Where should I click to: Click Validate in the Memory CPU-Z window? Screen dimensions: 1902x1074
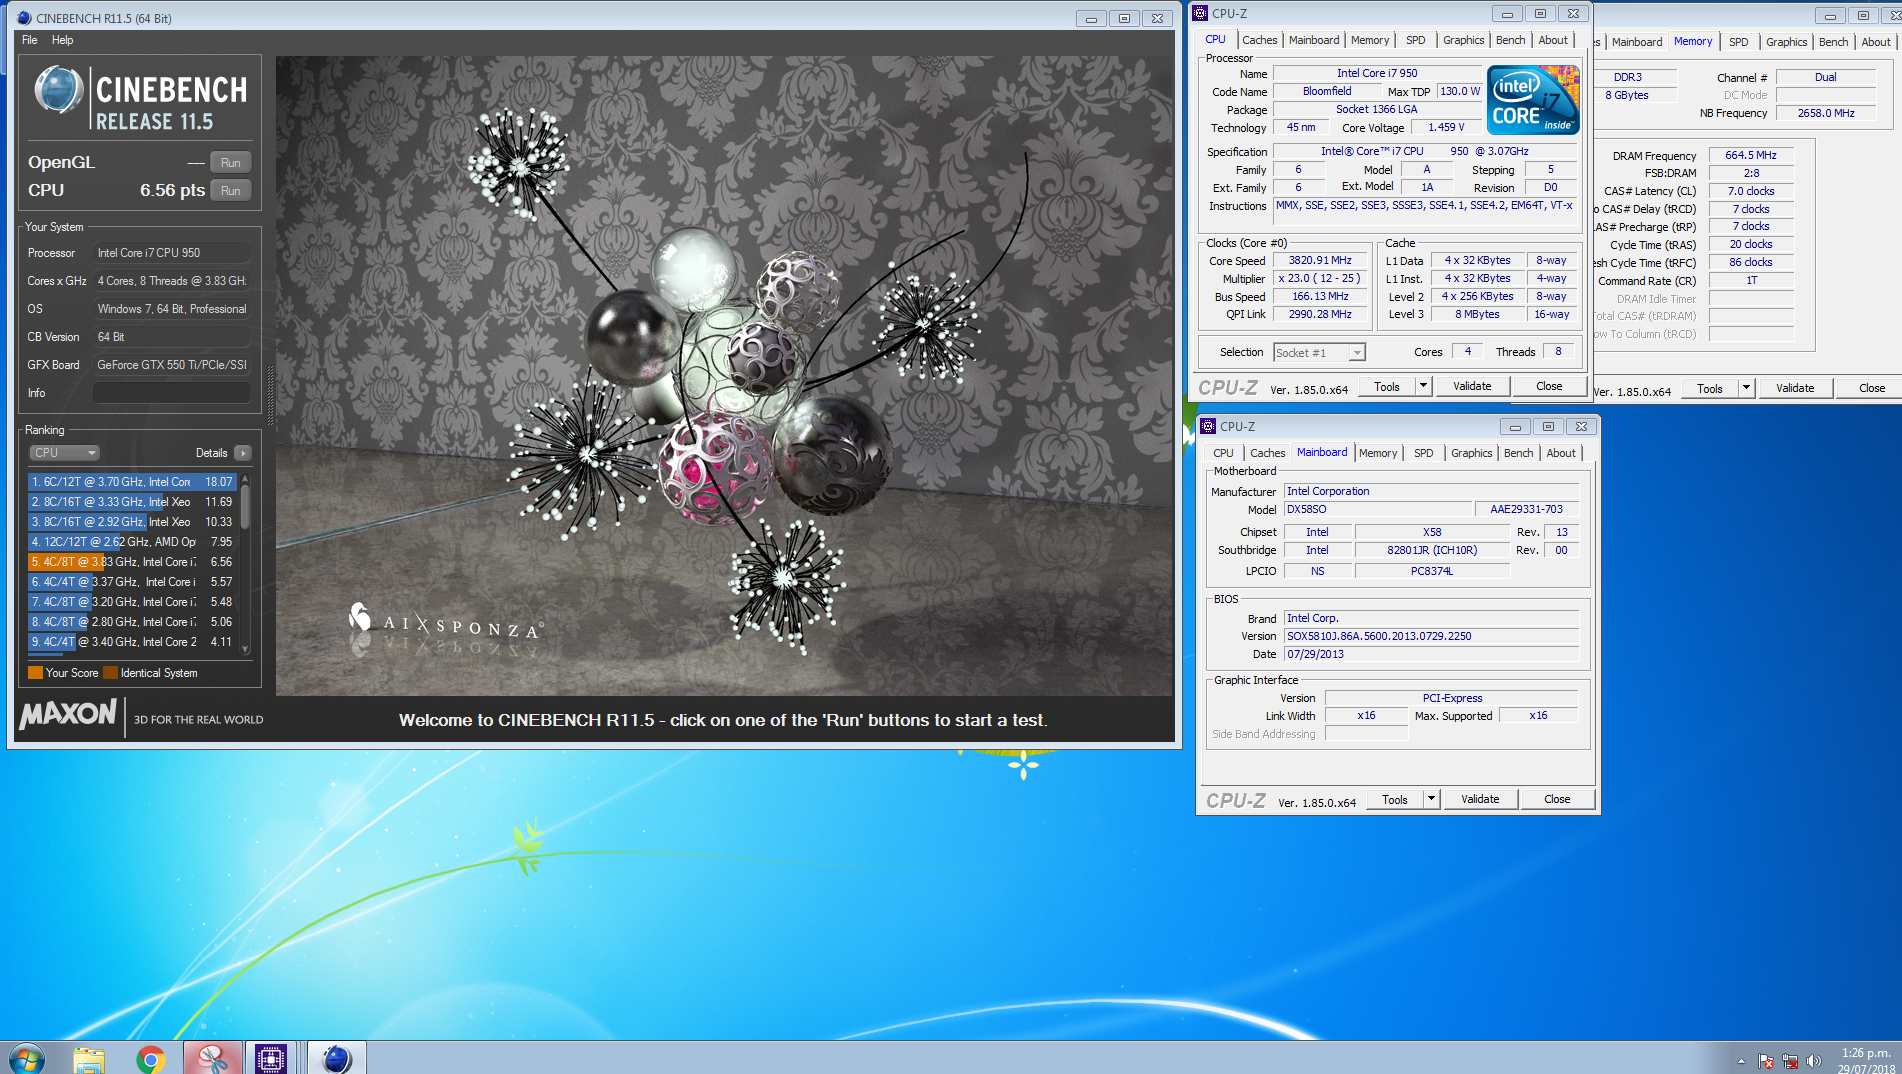(x=1795, y=388)
